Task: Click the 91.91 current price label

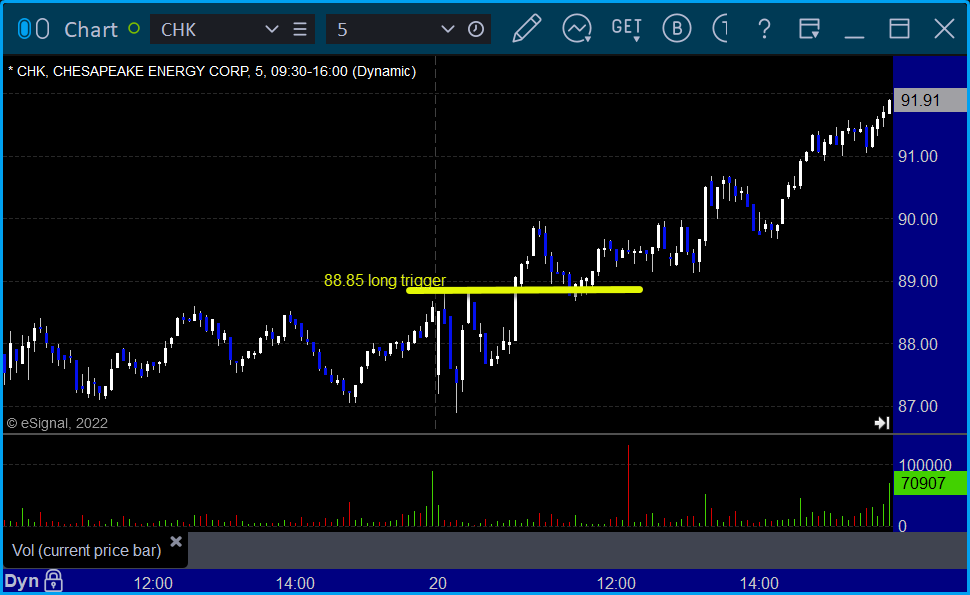Action: tap(930, 100)
